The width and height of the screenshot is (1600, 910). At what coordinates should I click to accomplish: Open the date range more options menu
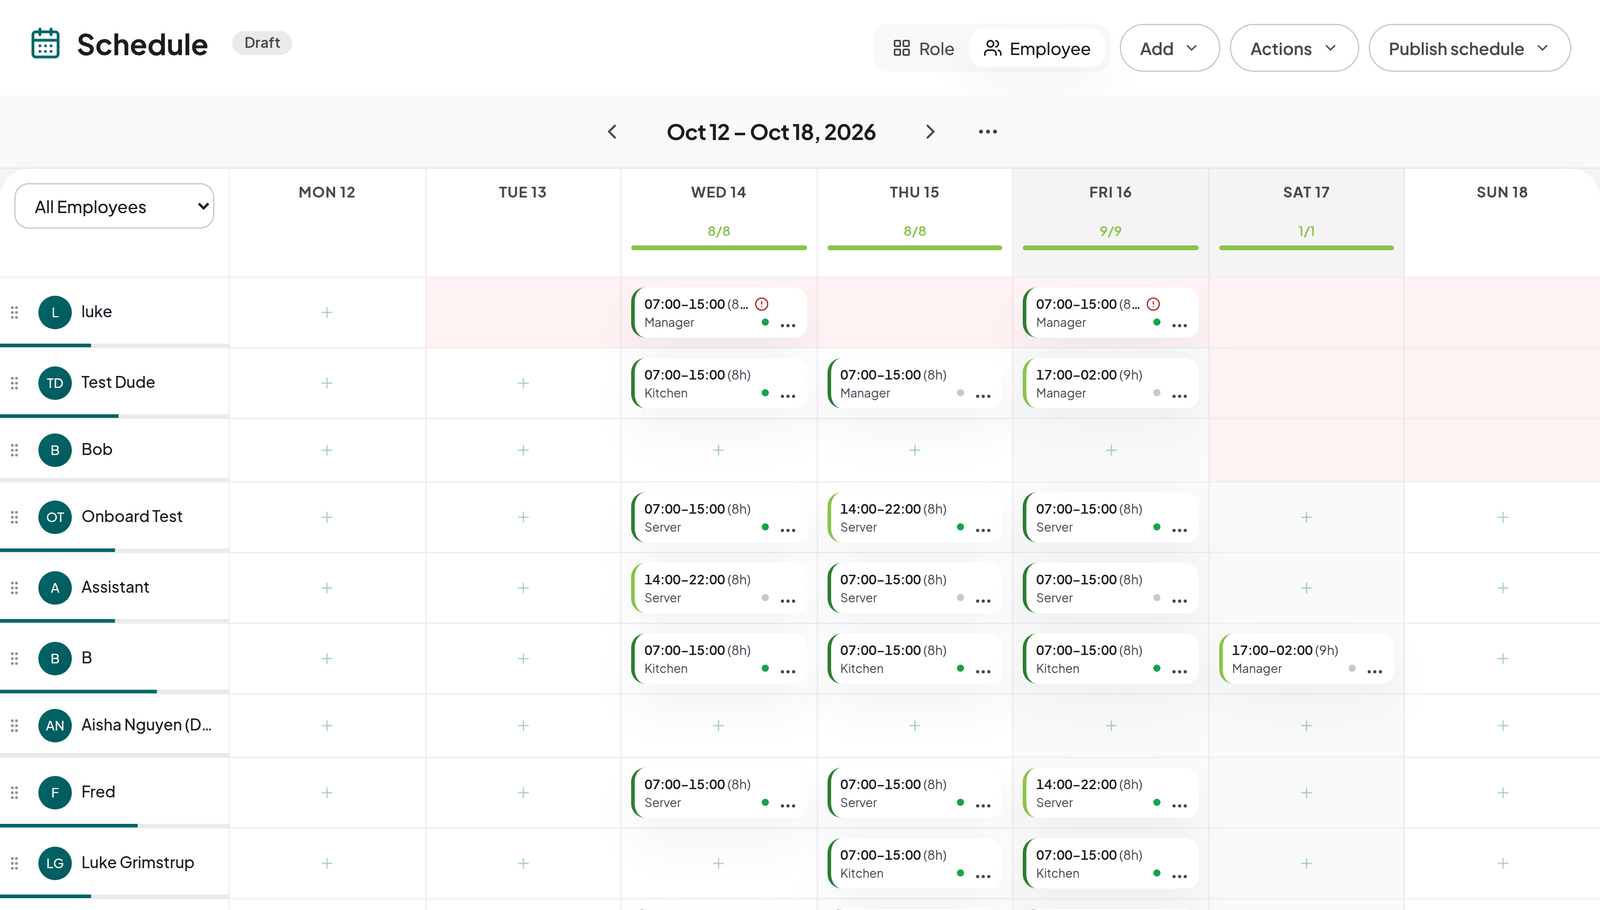tap(988, 132)
